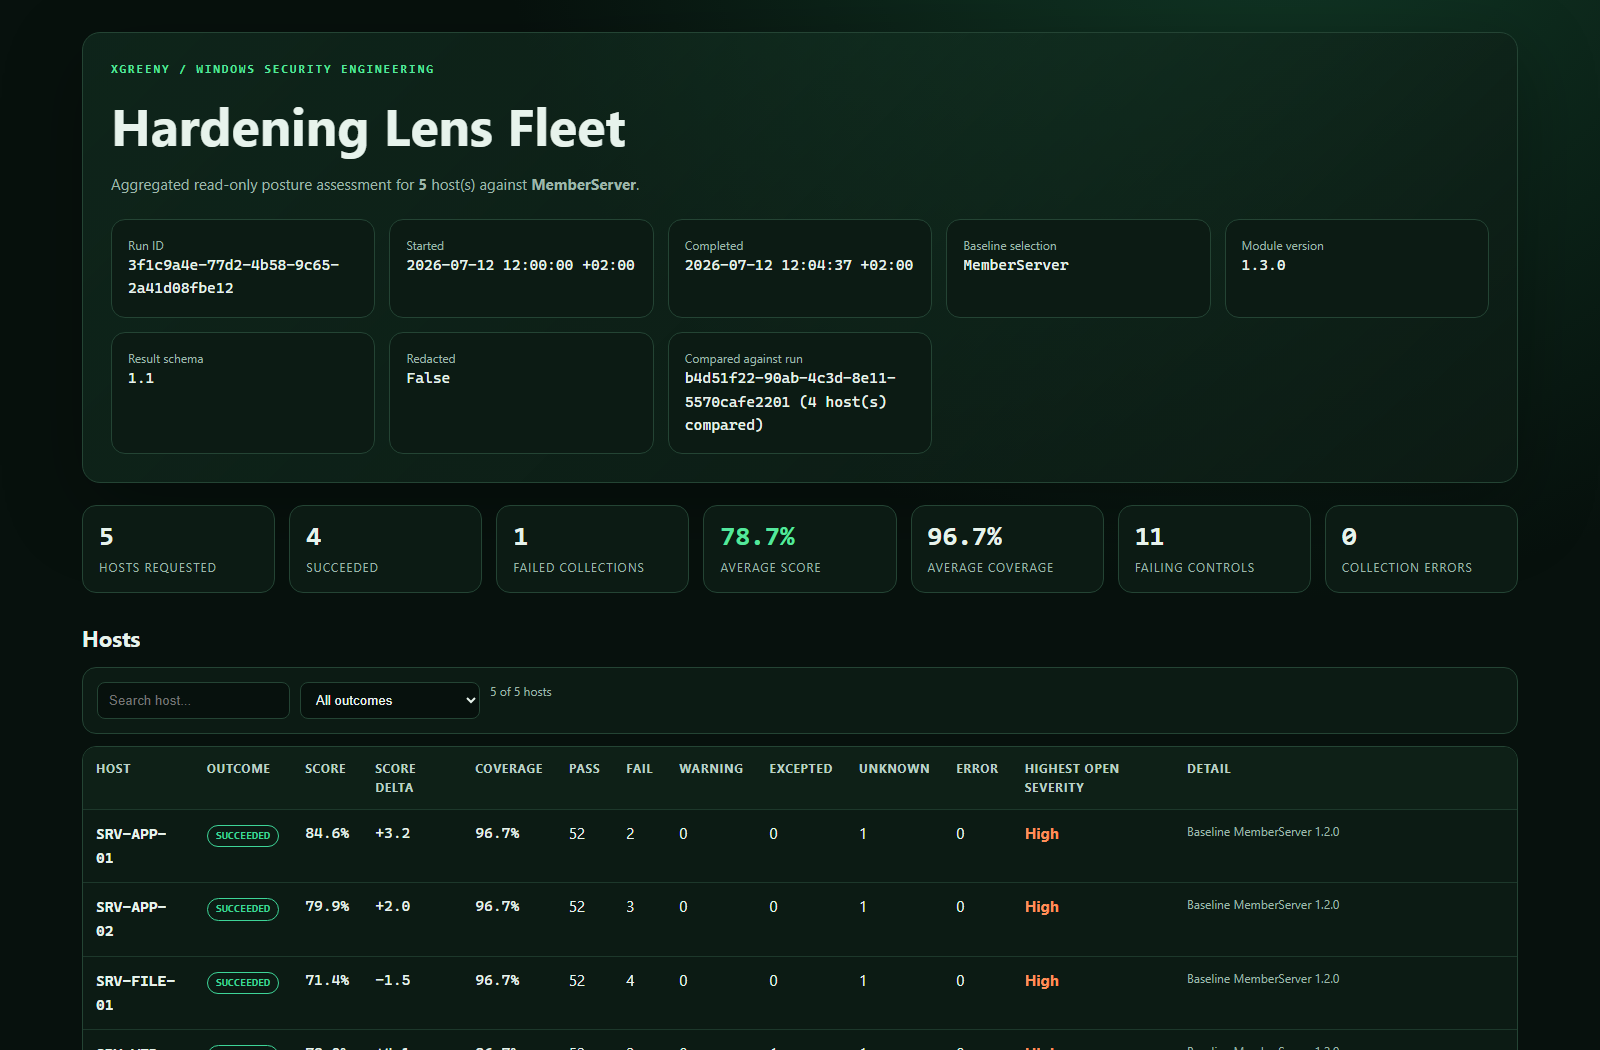Click the +3.2 score delta
Screen dimensions: 1600x1050
click(392, 833)
